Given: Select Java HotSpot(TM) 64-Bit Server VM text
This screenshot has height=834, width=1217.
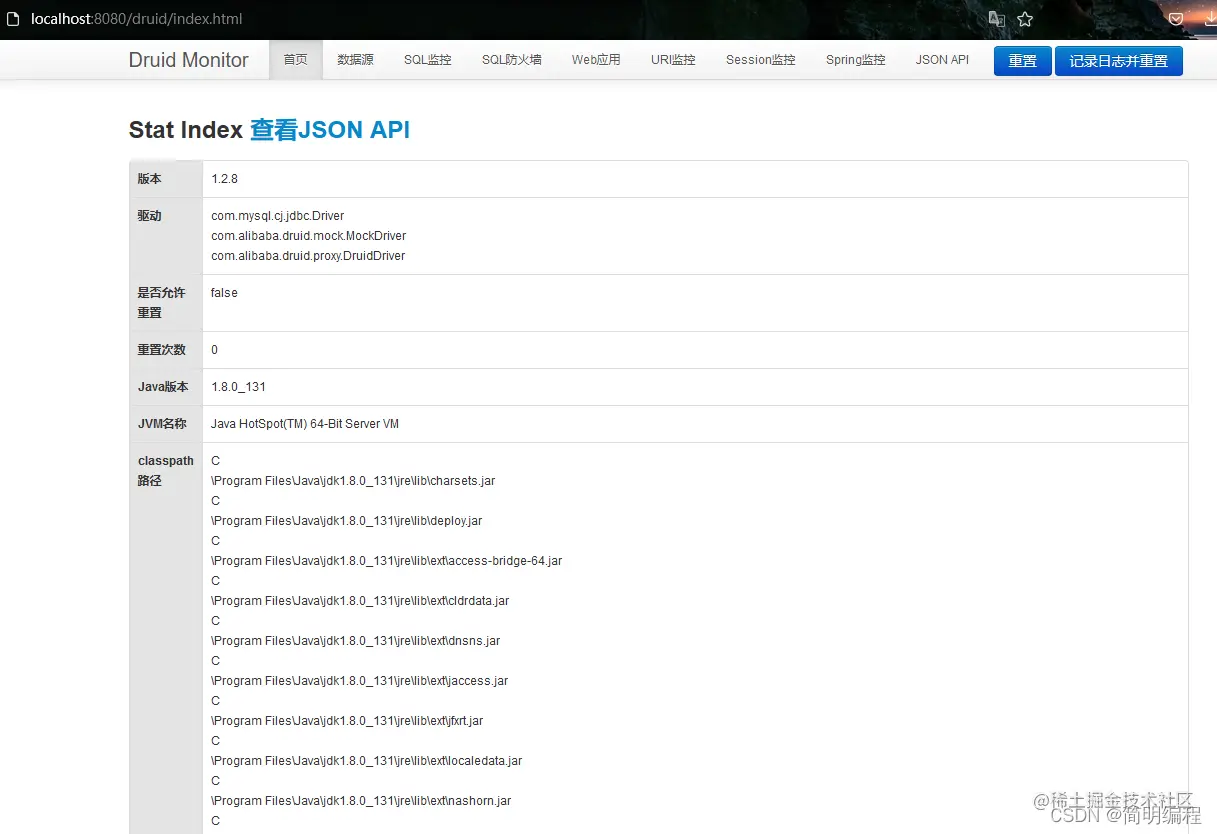Looking at the screenshot, I should (x=305, y=424).
